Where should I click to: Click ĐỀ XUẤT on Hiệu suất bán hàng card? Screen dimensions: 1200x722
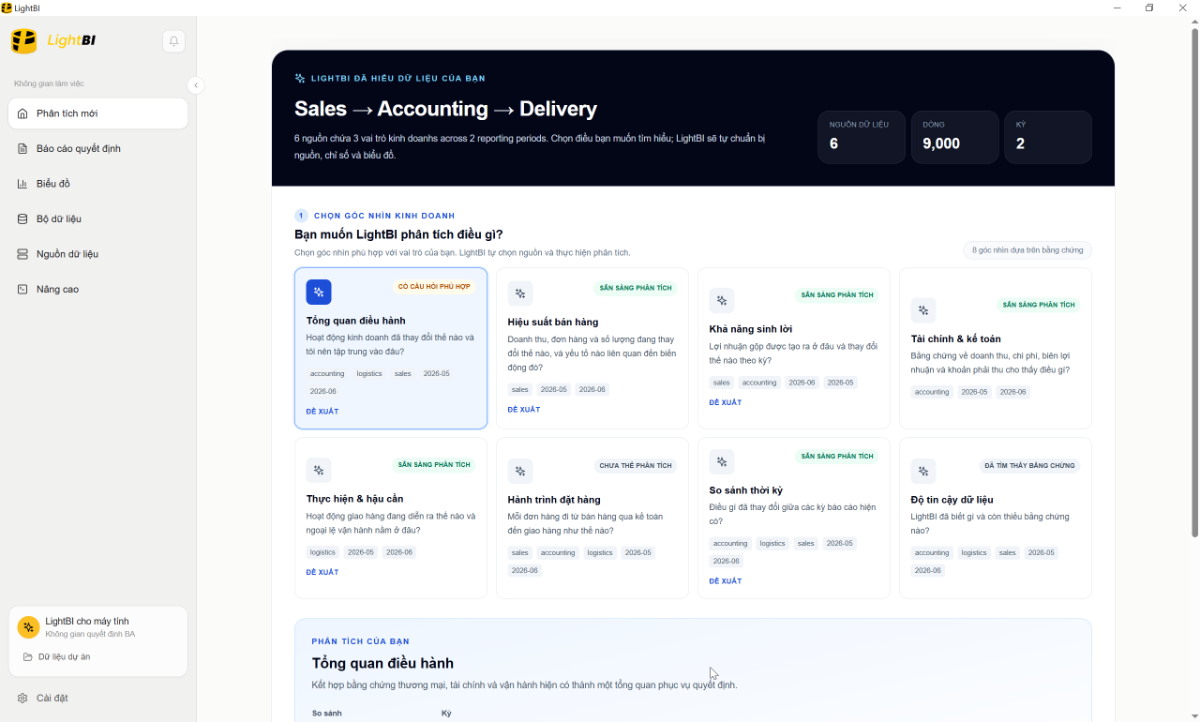(524, 409)
